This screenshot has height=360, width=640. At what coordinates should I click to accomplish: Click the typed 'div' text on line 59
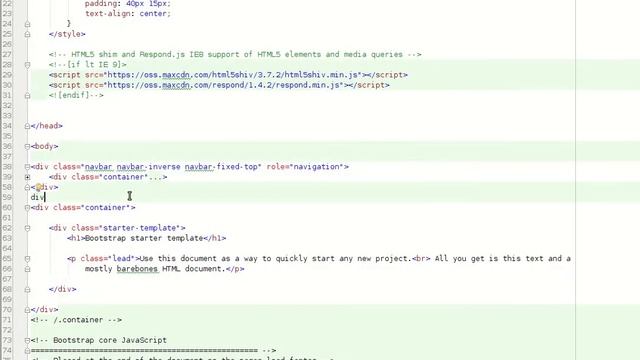click(x=37, y=197)
